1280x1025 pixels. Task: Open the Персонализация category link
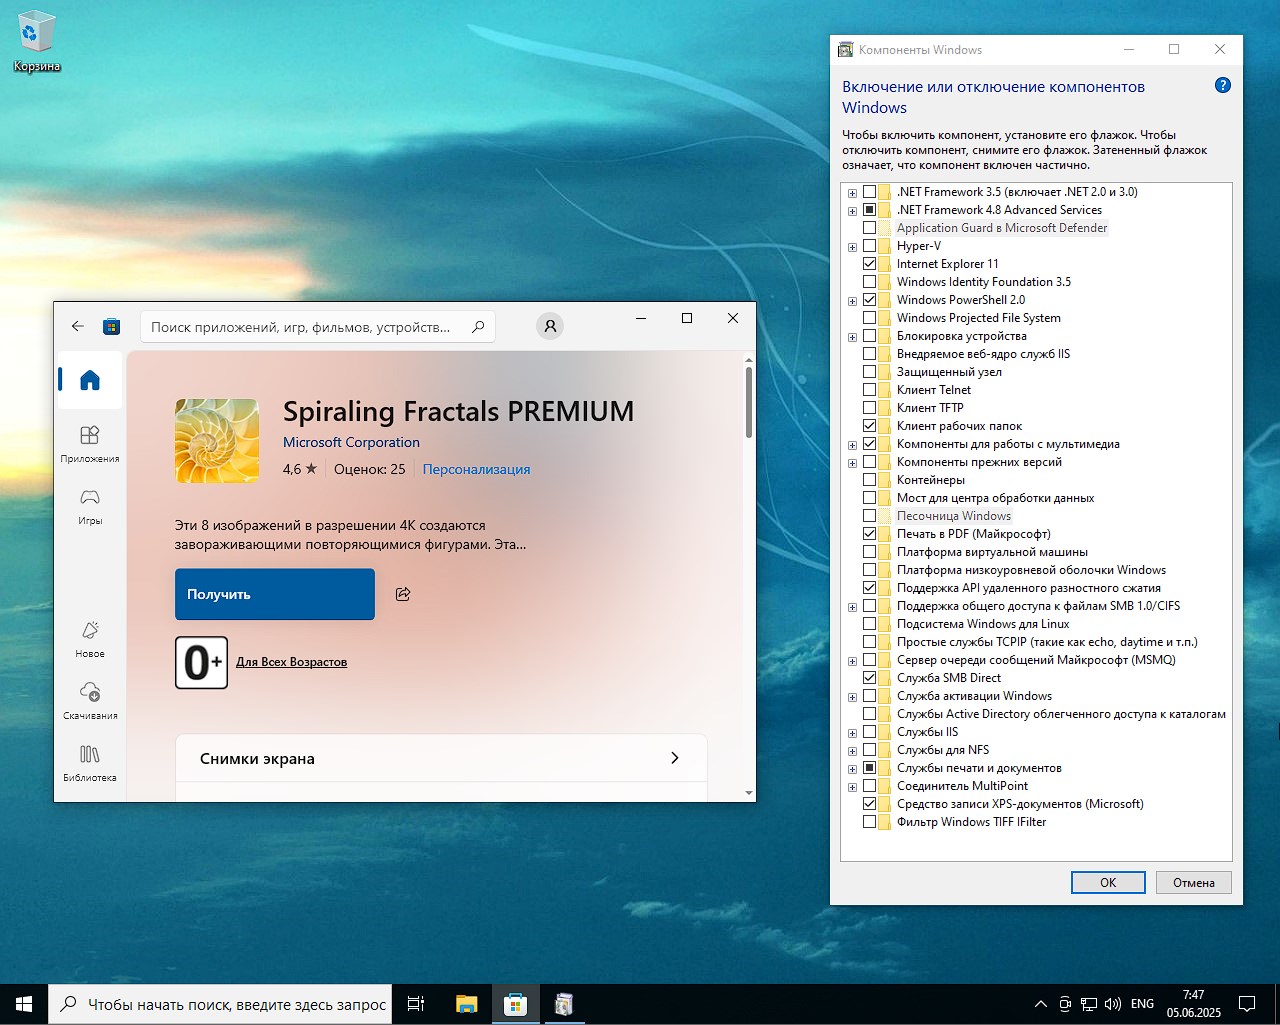tap(476, 469)
